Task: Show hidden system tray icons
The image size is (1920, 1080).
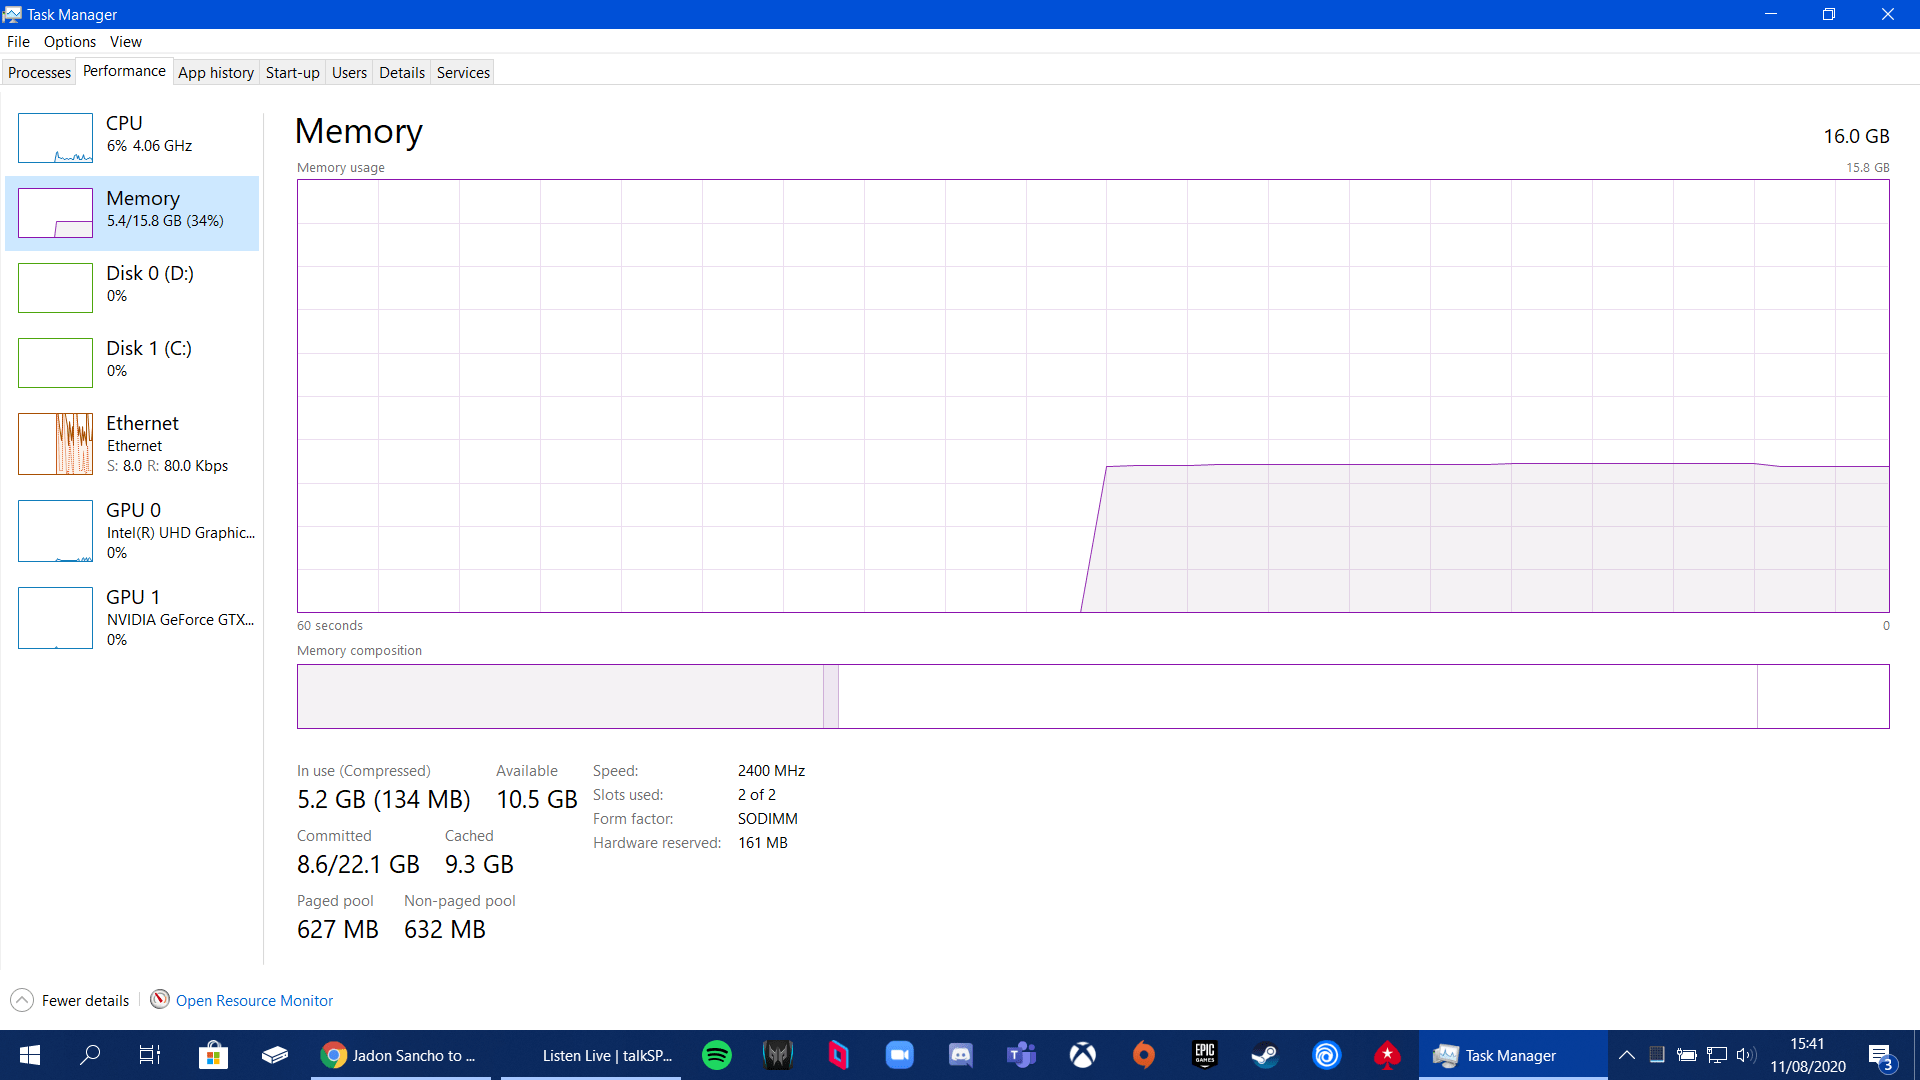Action: click(1625, 1055)
